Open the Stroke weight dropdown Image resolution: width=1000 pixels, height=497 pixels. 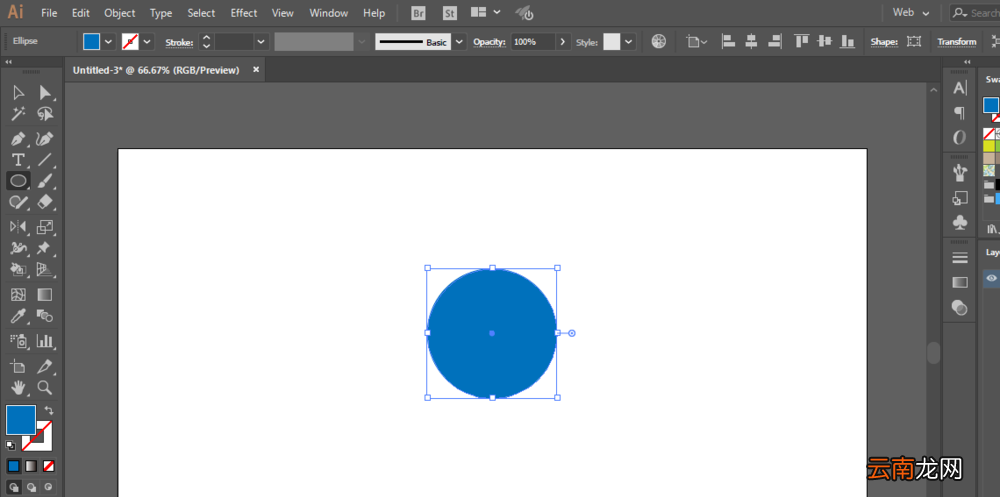click(x=261, y=42)
